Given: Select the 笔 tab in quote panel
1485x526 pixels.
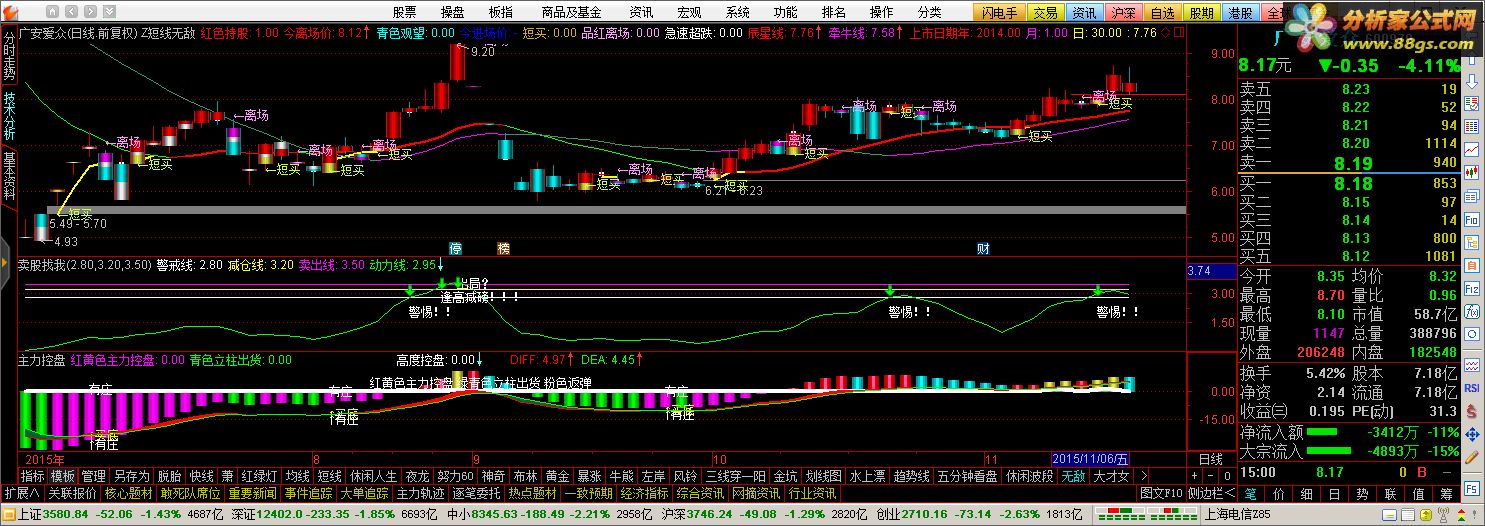Looking at the screenshot, I should (1250, 494).
